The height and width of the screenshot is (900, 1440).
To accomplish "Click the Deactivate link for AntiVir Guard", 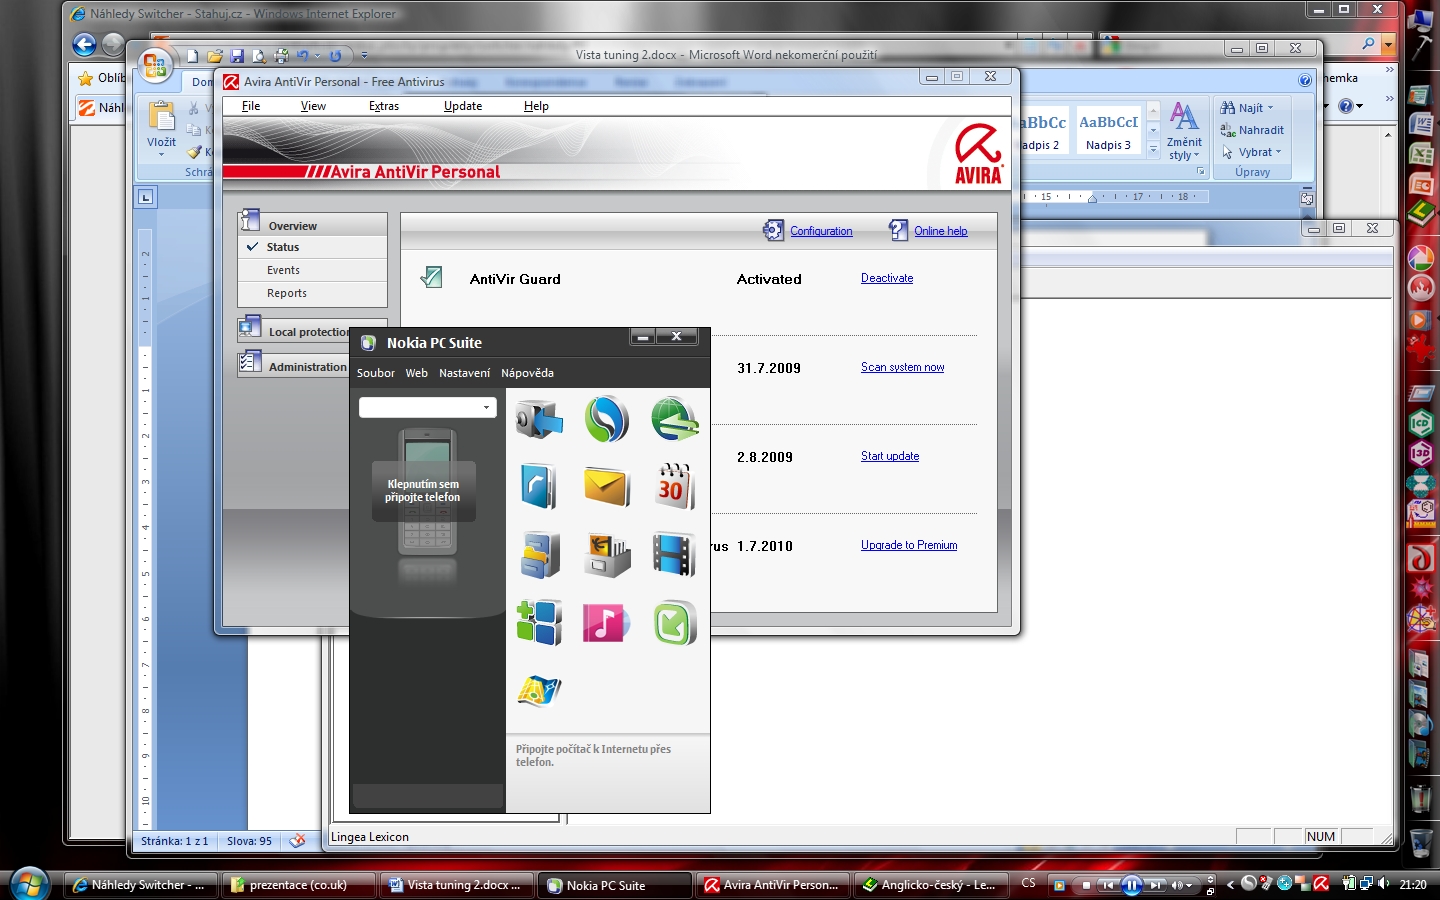I will 887,278.
